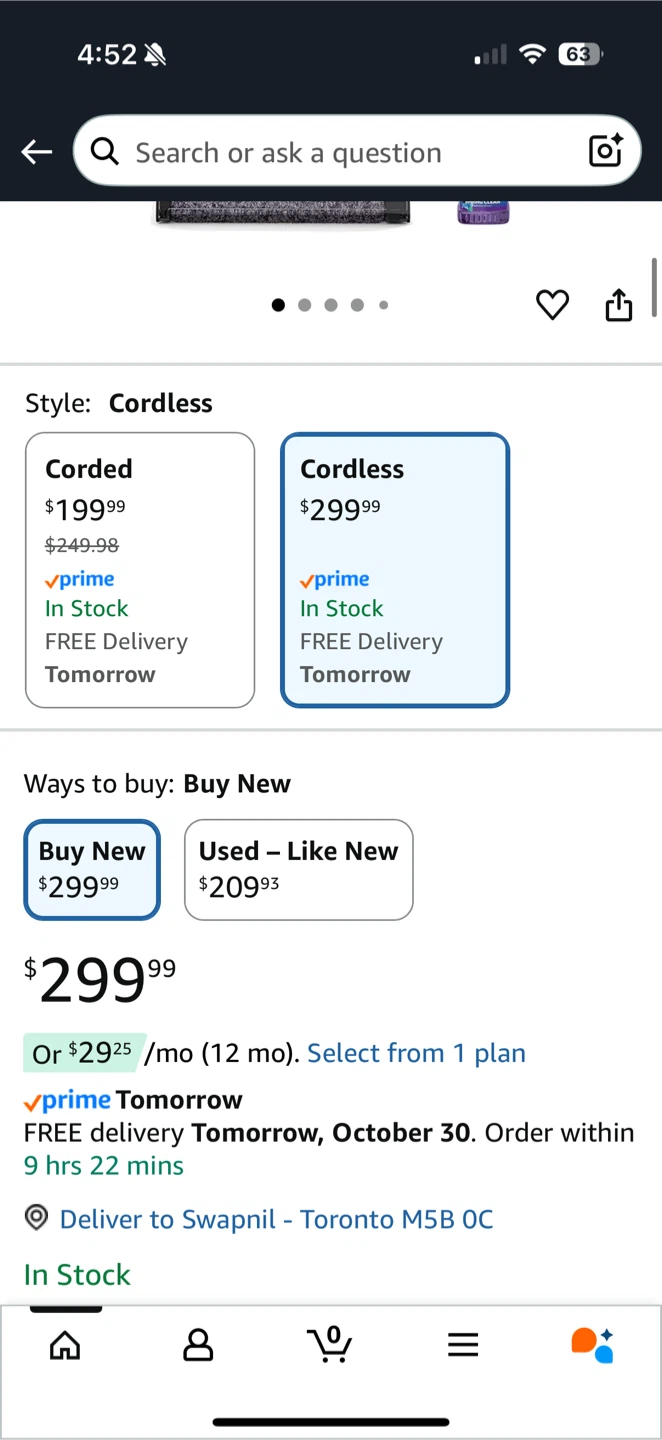The width and height of the screenshot is (662, 1440).
Task: Open Deliver to Swapnil address link
Action: pyautogui.click(x=276, y=1219)
